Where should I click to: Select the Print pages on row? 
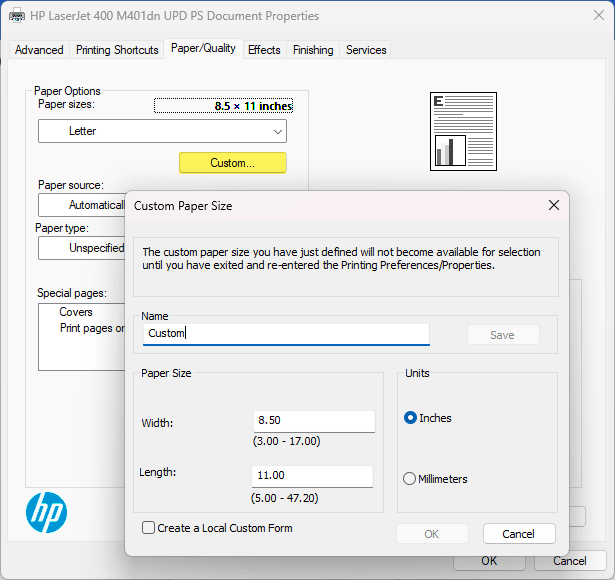pyautogui.click(x=92, y=328)
